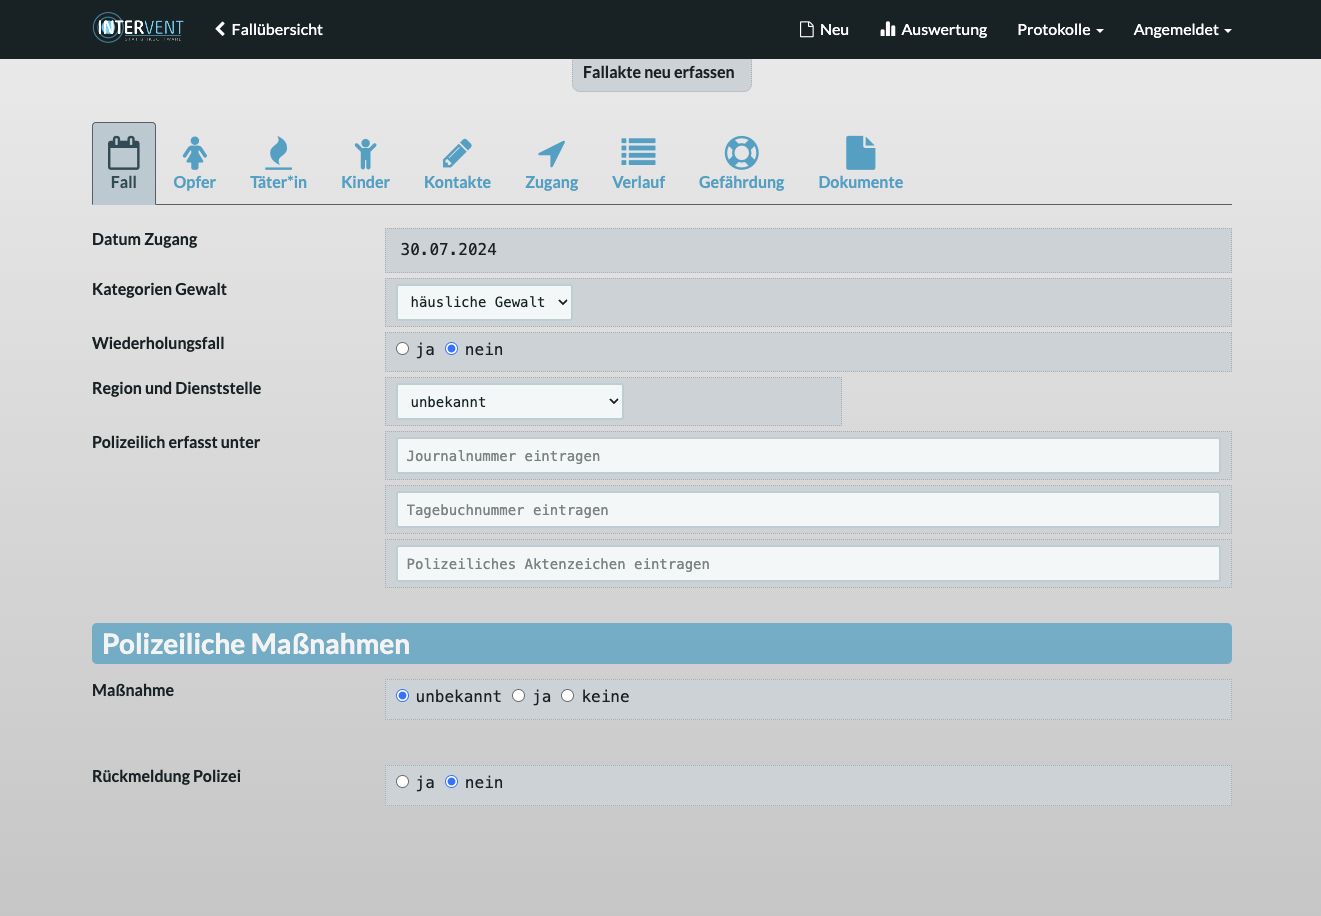This screenshot has width=1321, height=916.
Task: Click the INTERVENT logo
Action: (x=138, y=28)
